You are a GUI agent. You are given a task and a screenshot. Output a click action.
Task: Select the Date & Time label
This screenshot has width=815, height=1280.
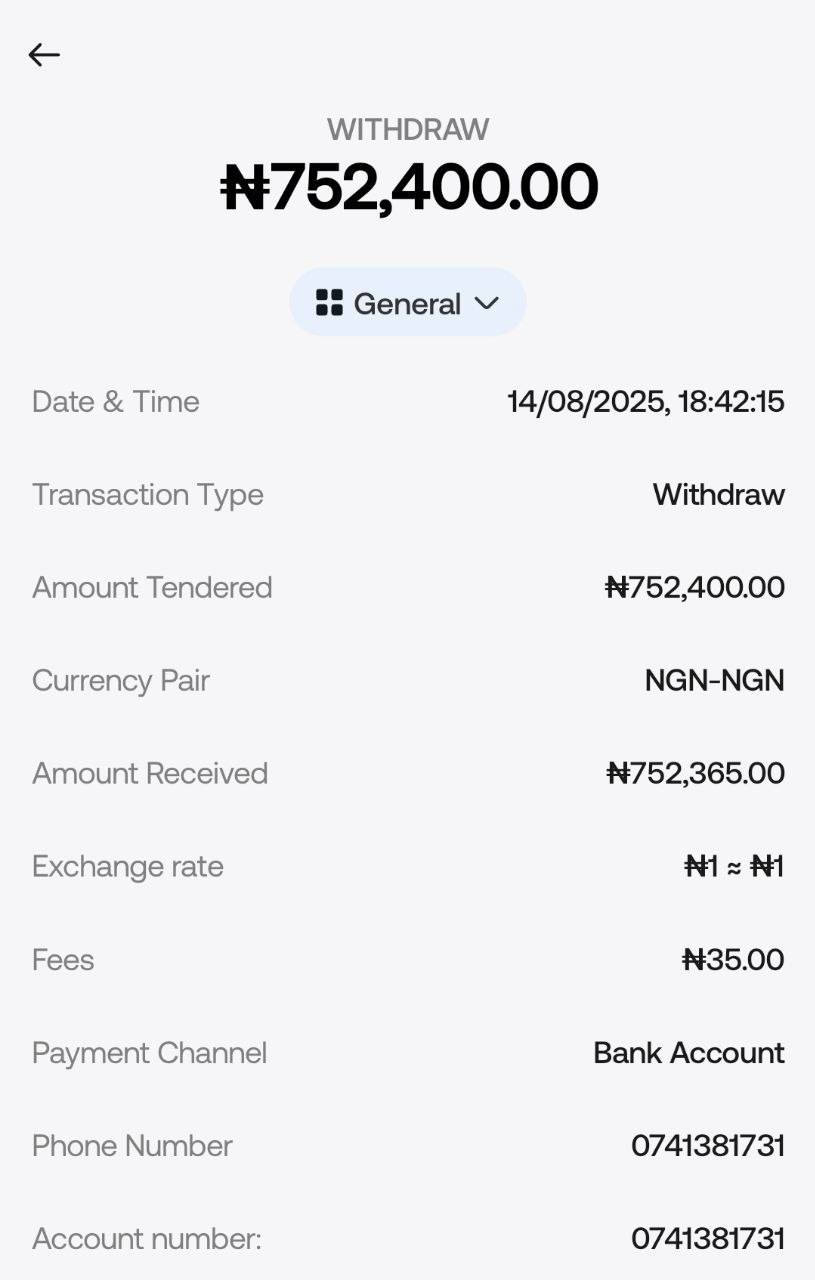pos(116,402)
